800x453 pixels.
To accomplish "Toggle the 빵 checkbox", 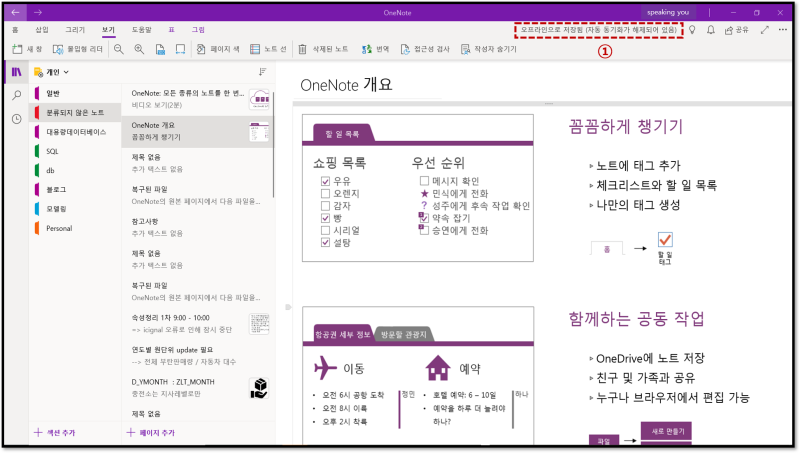I will tap(325, 218).
